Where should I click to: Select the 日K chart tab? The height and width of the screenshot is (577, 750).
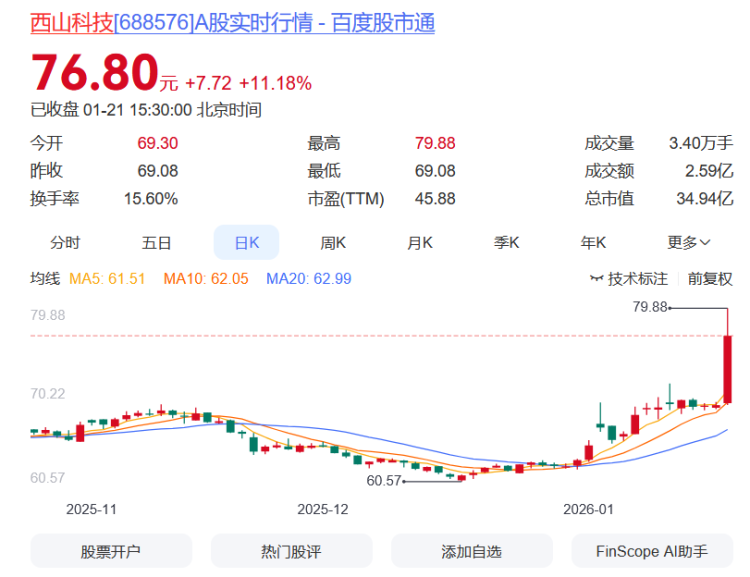tap(246, 243)
